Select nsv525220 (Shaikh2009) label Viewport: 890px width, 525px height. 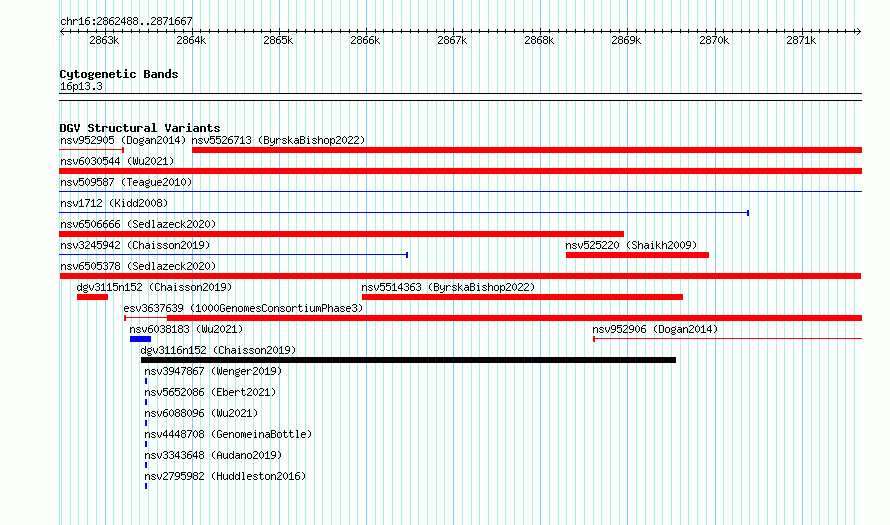click(x=631, y=245)
